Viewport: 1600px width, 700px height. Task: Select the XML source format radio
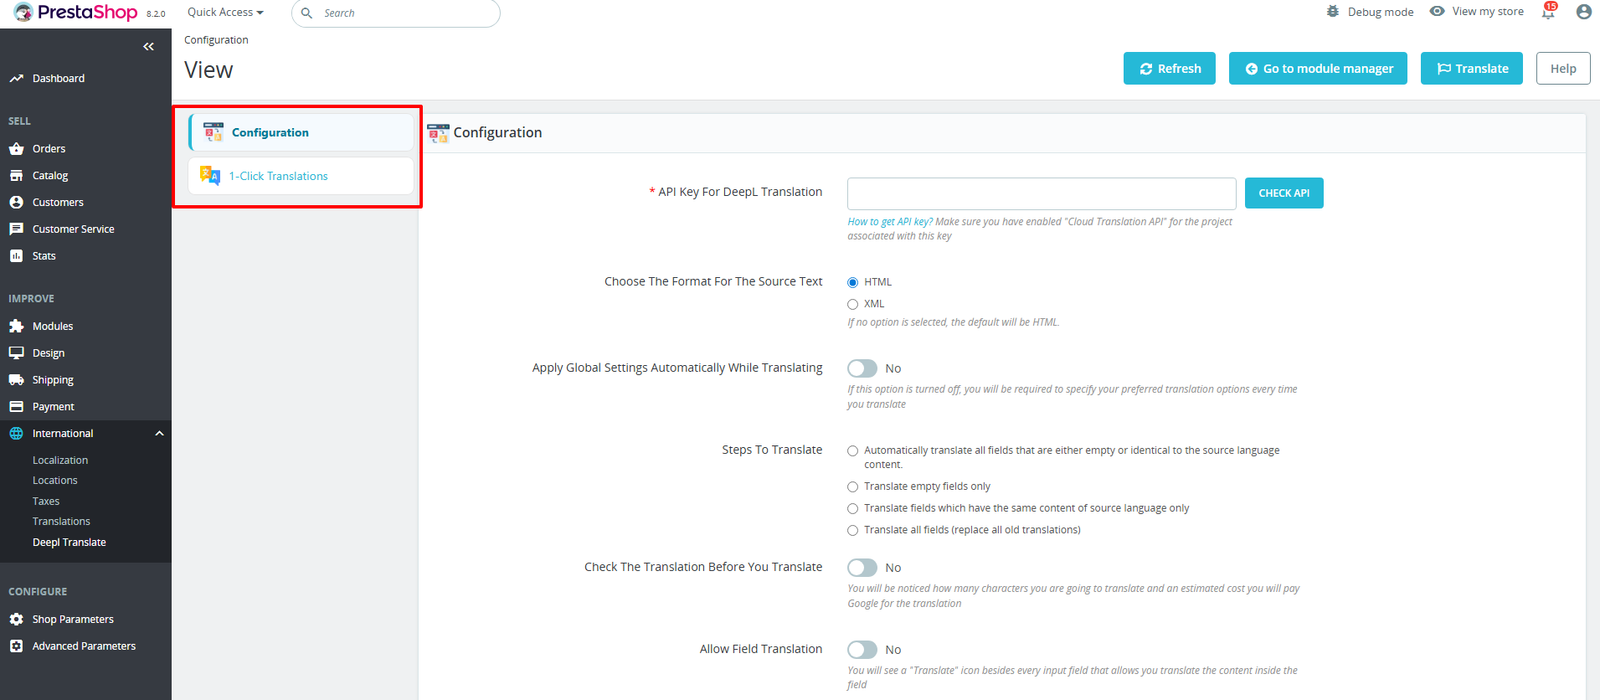point(853,304)
